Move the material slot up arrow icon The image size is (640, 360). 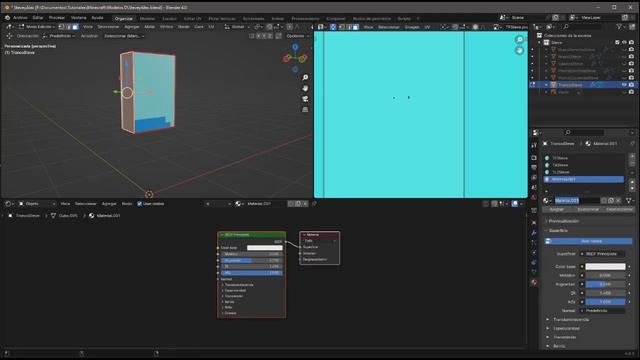pos(632,182)
